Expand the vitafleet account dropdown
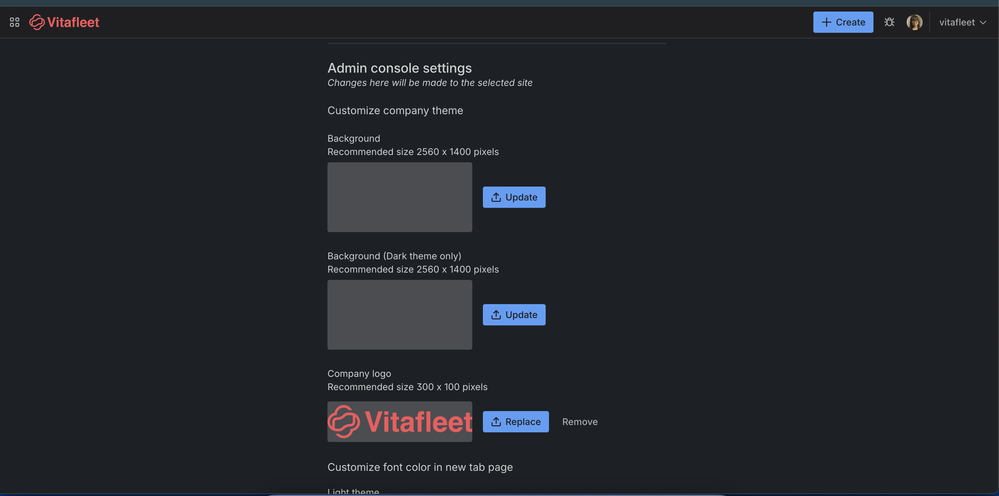 pyautogui.click(x=963, y=22)
